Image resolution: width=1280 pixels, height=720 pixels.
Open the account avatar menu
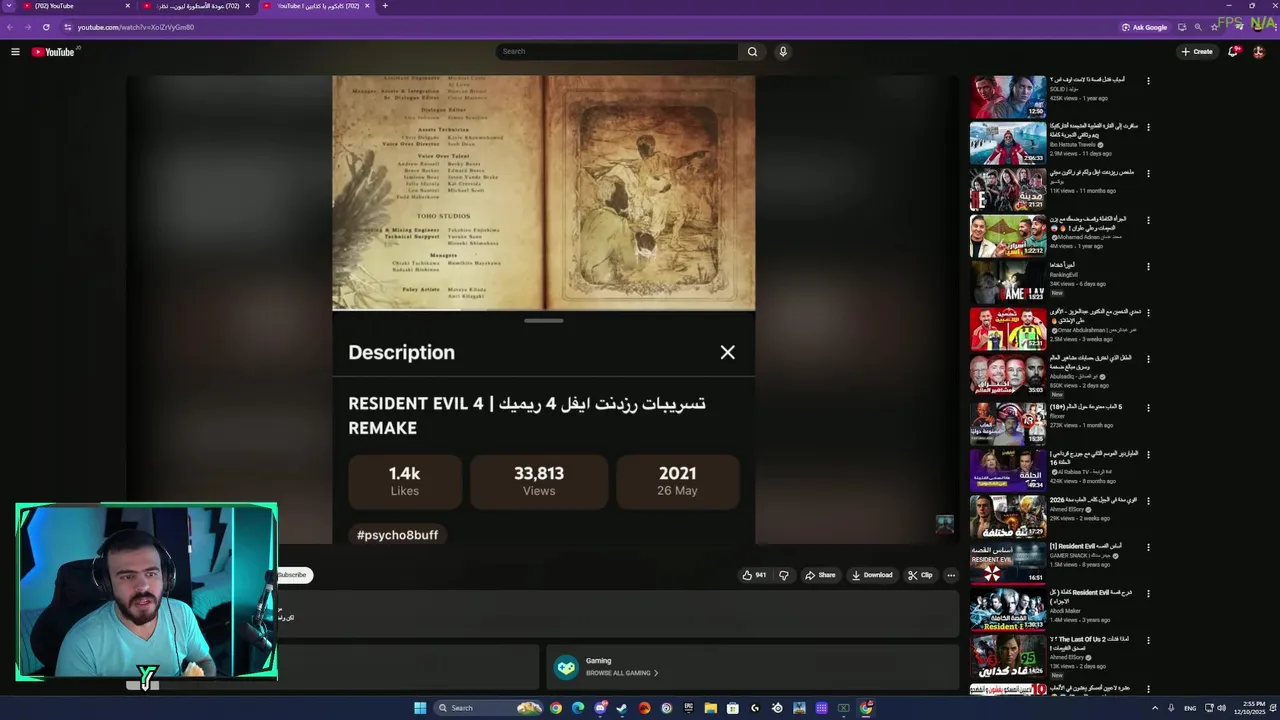pyautogui.click(x=1259, y=52)
